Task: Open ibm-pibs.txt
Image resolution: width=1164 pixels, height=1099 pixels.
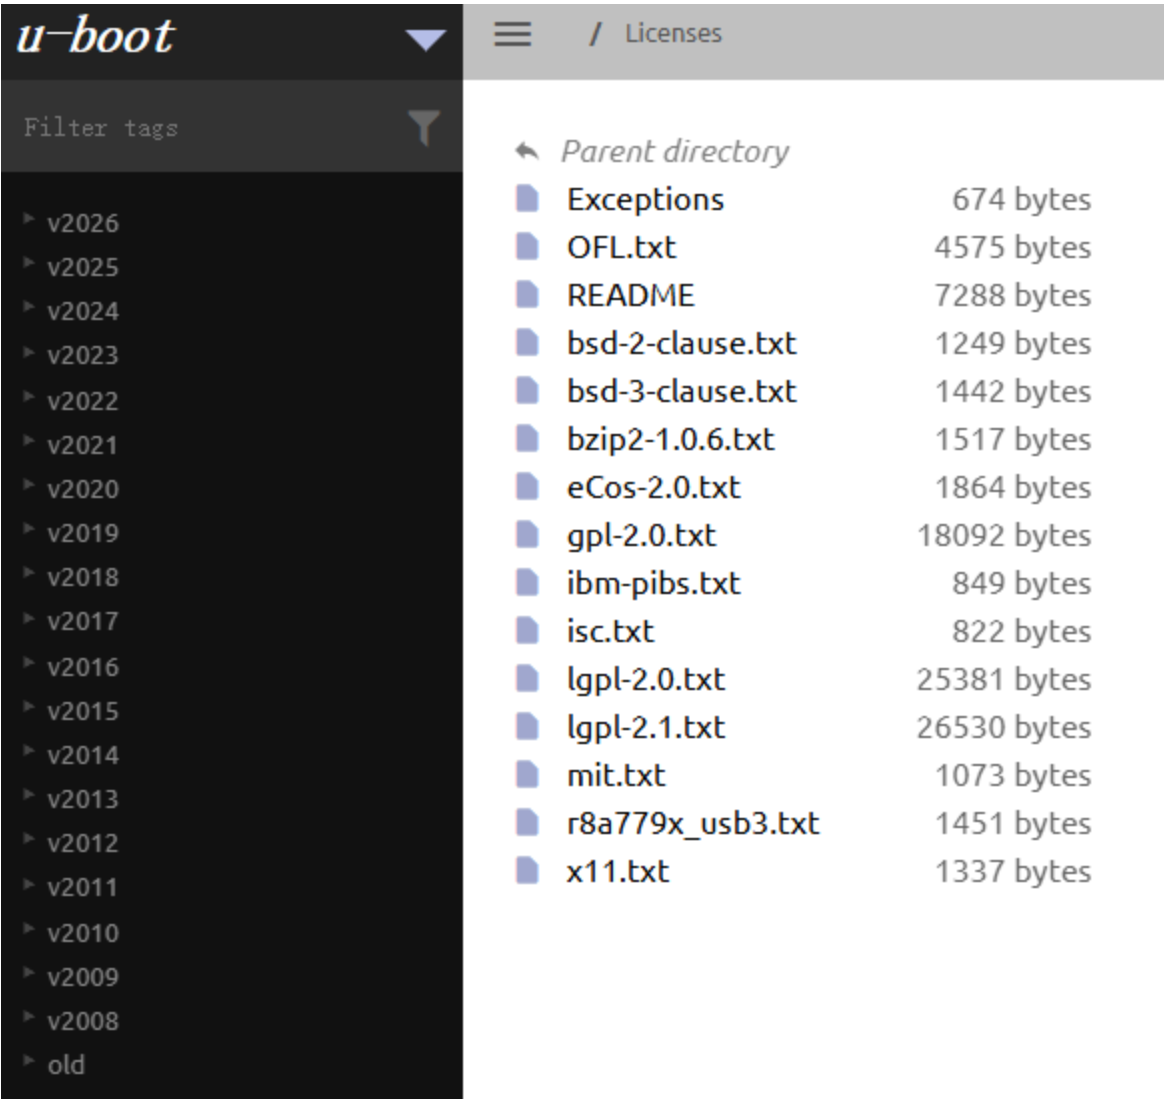Action: (x=653, y=584)
